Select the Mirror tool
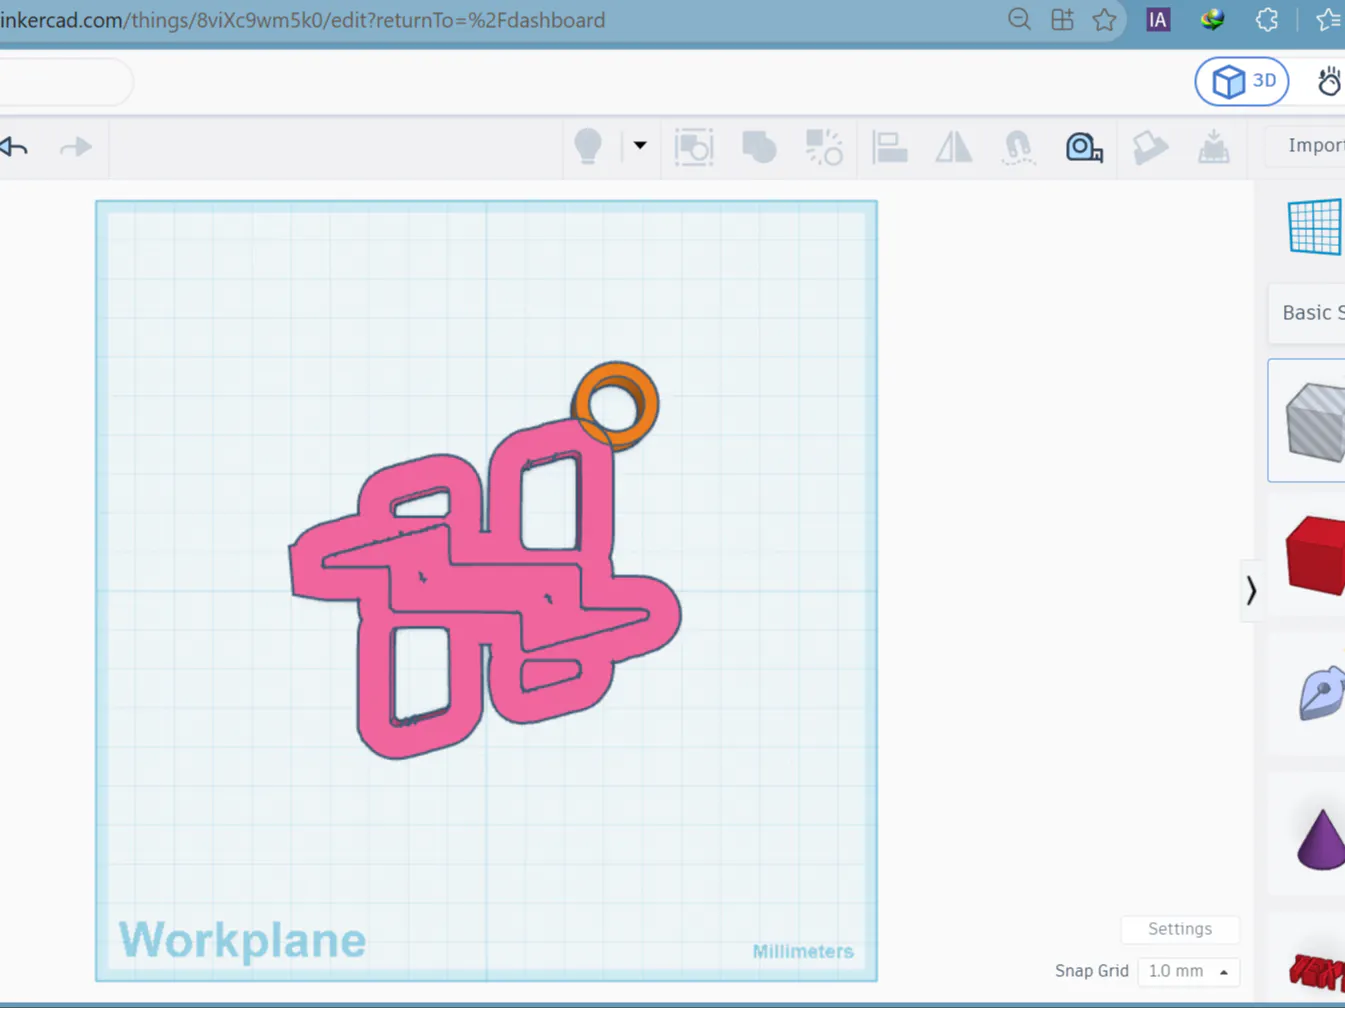The image size is (1345, 1009). [x=953, y=147]
